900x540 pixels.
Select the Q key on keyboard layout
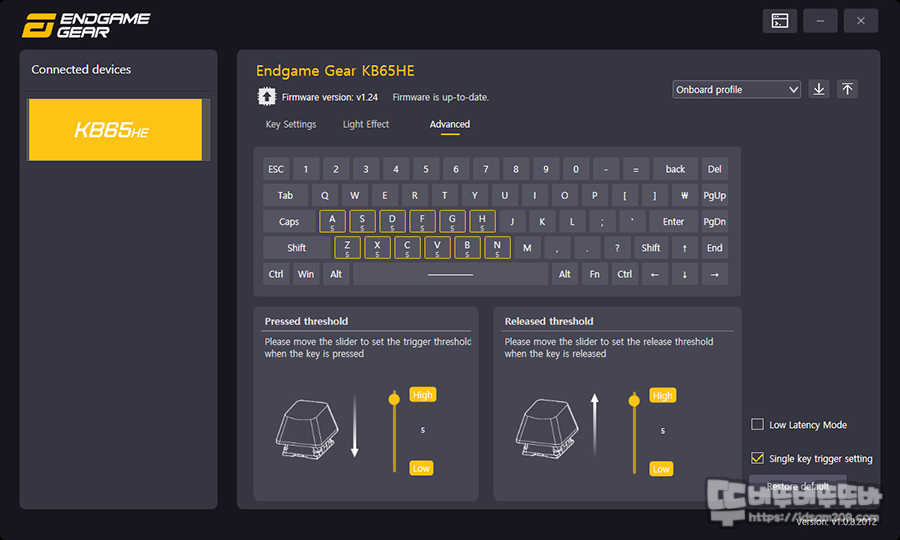click(x=325, y=195)
